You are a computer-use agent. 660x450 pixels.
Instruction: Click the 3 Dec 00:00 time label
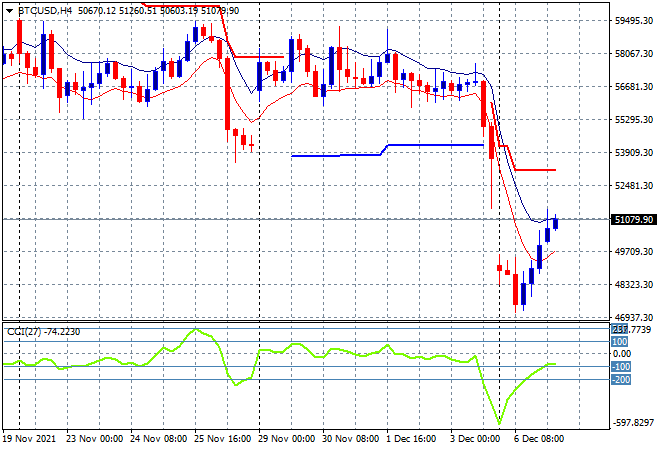(477, 440)
